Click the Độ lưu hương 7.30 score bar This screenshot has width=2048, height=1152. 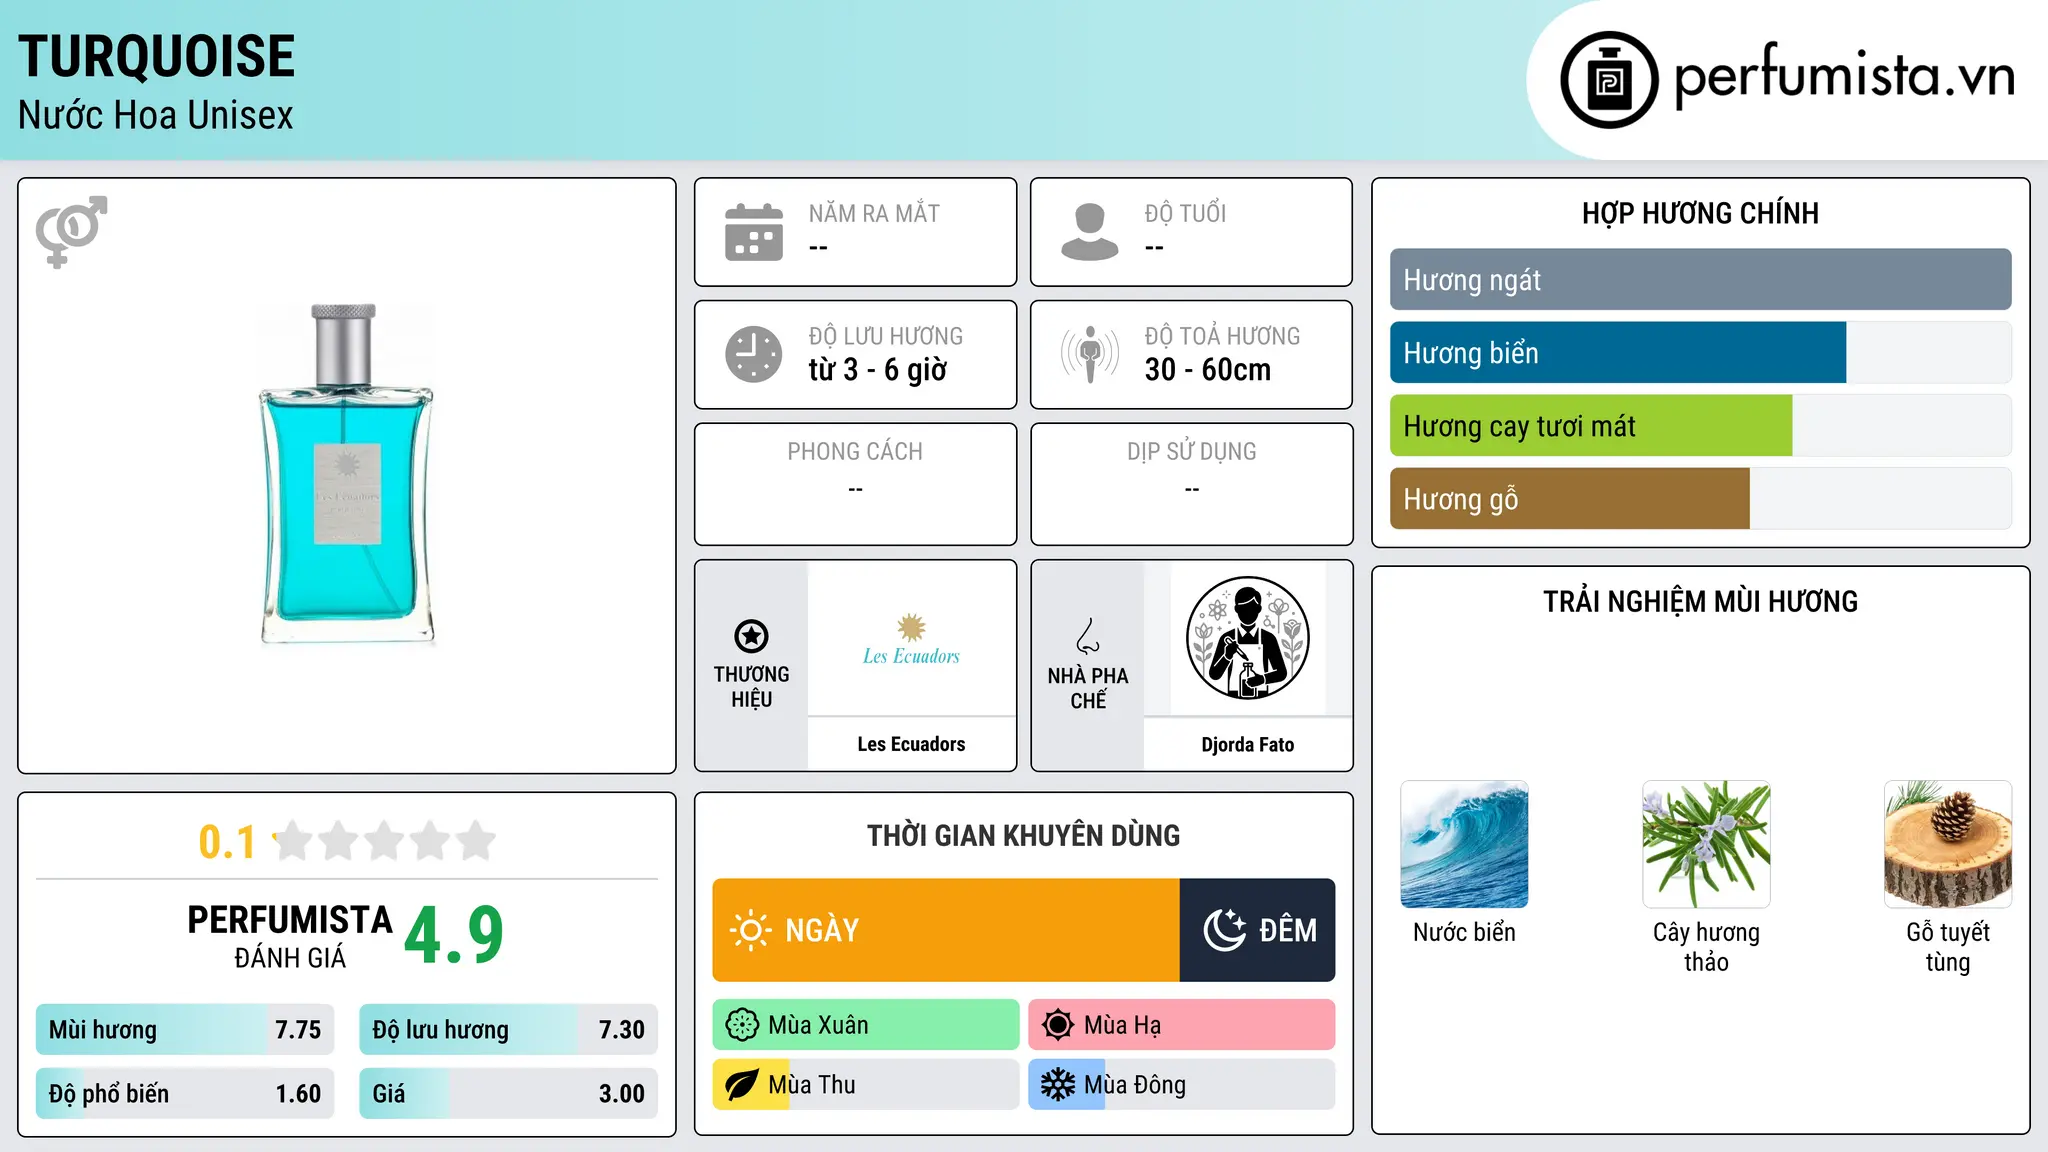(508, 1030)
